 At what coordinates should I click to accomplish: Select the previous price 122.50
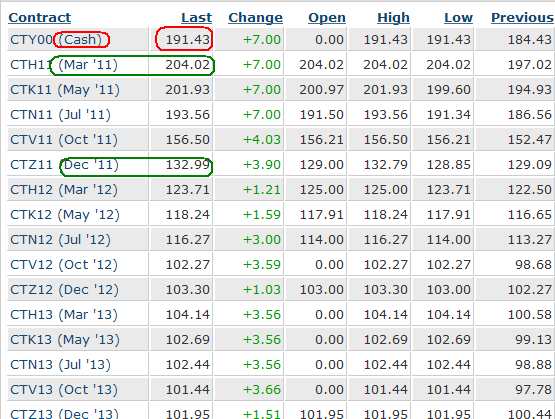(x=530, y=190)
